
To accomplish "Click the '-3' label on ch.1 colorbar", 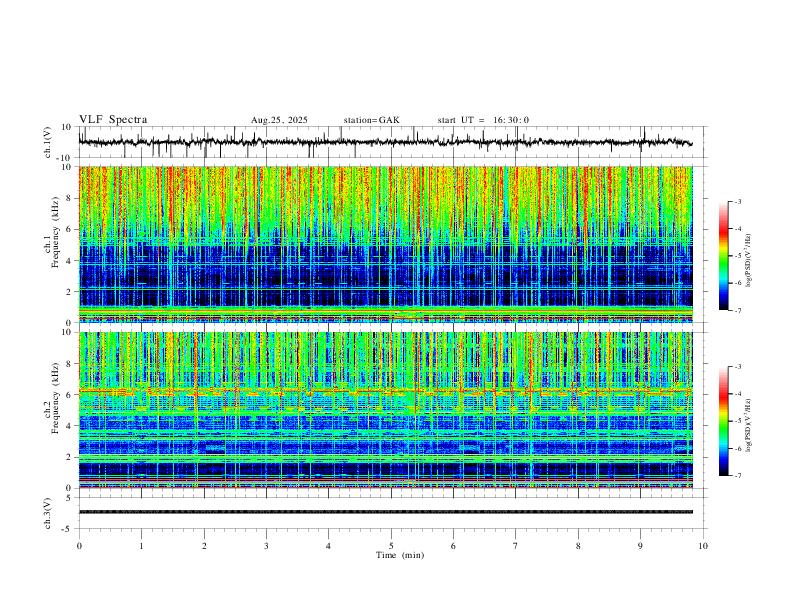I will tap(738, 201).
